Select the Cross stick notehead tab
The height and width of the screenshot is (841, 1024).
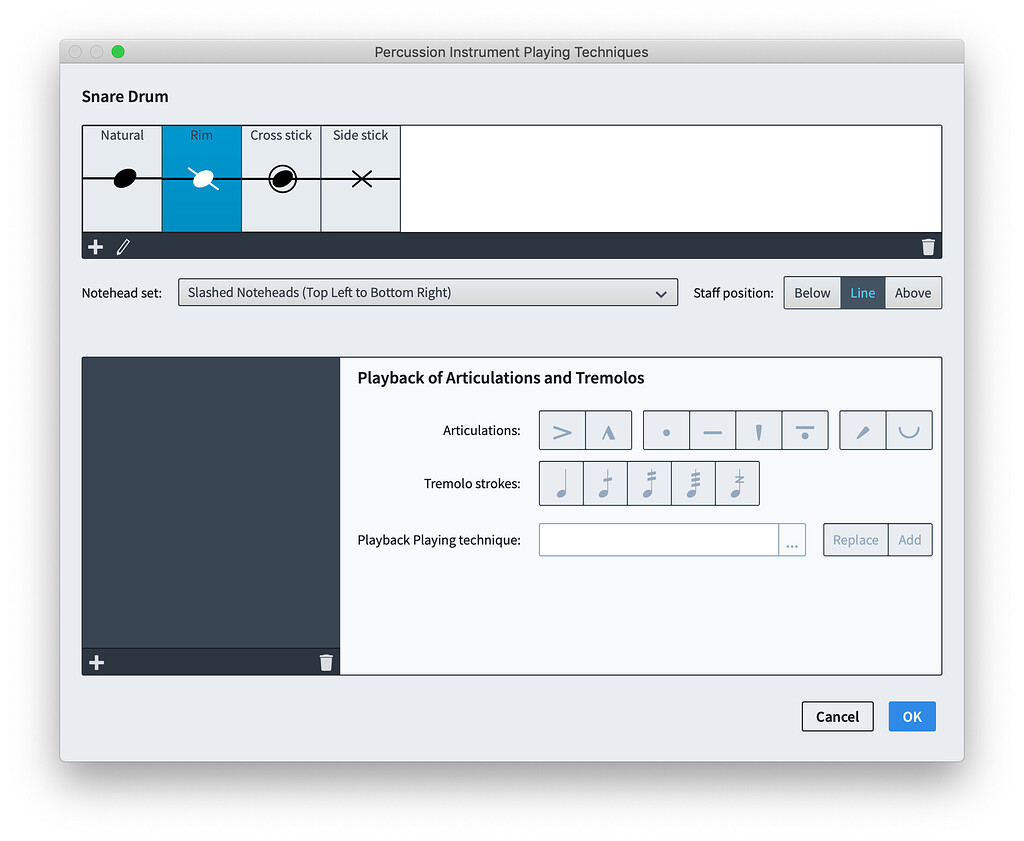pyautogui.click(x=281, y=178)
